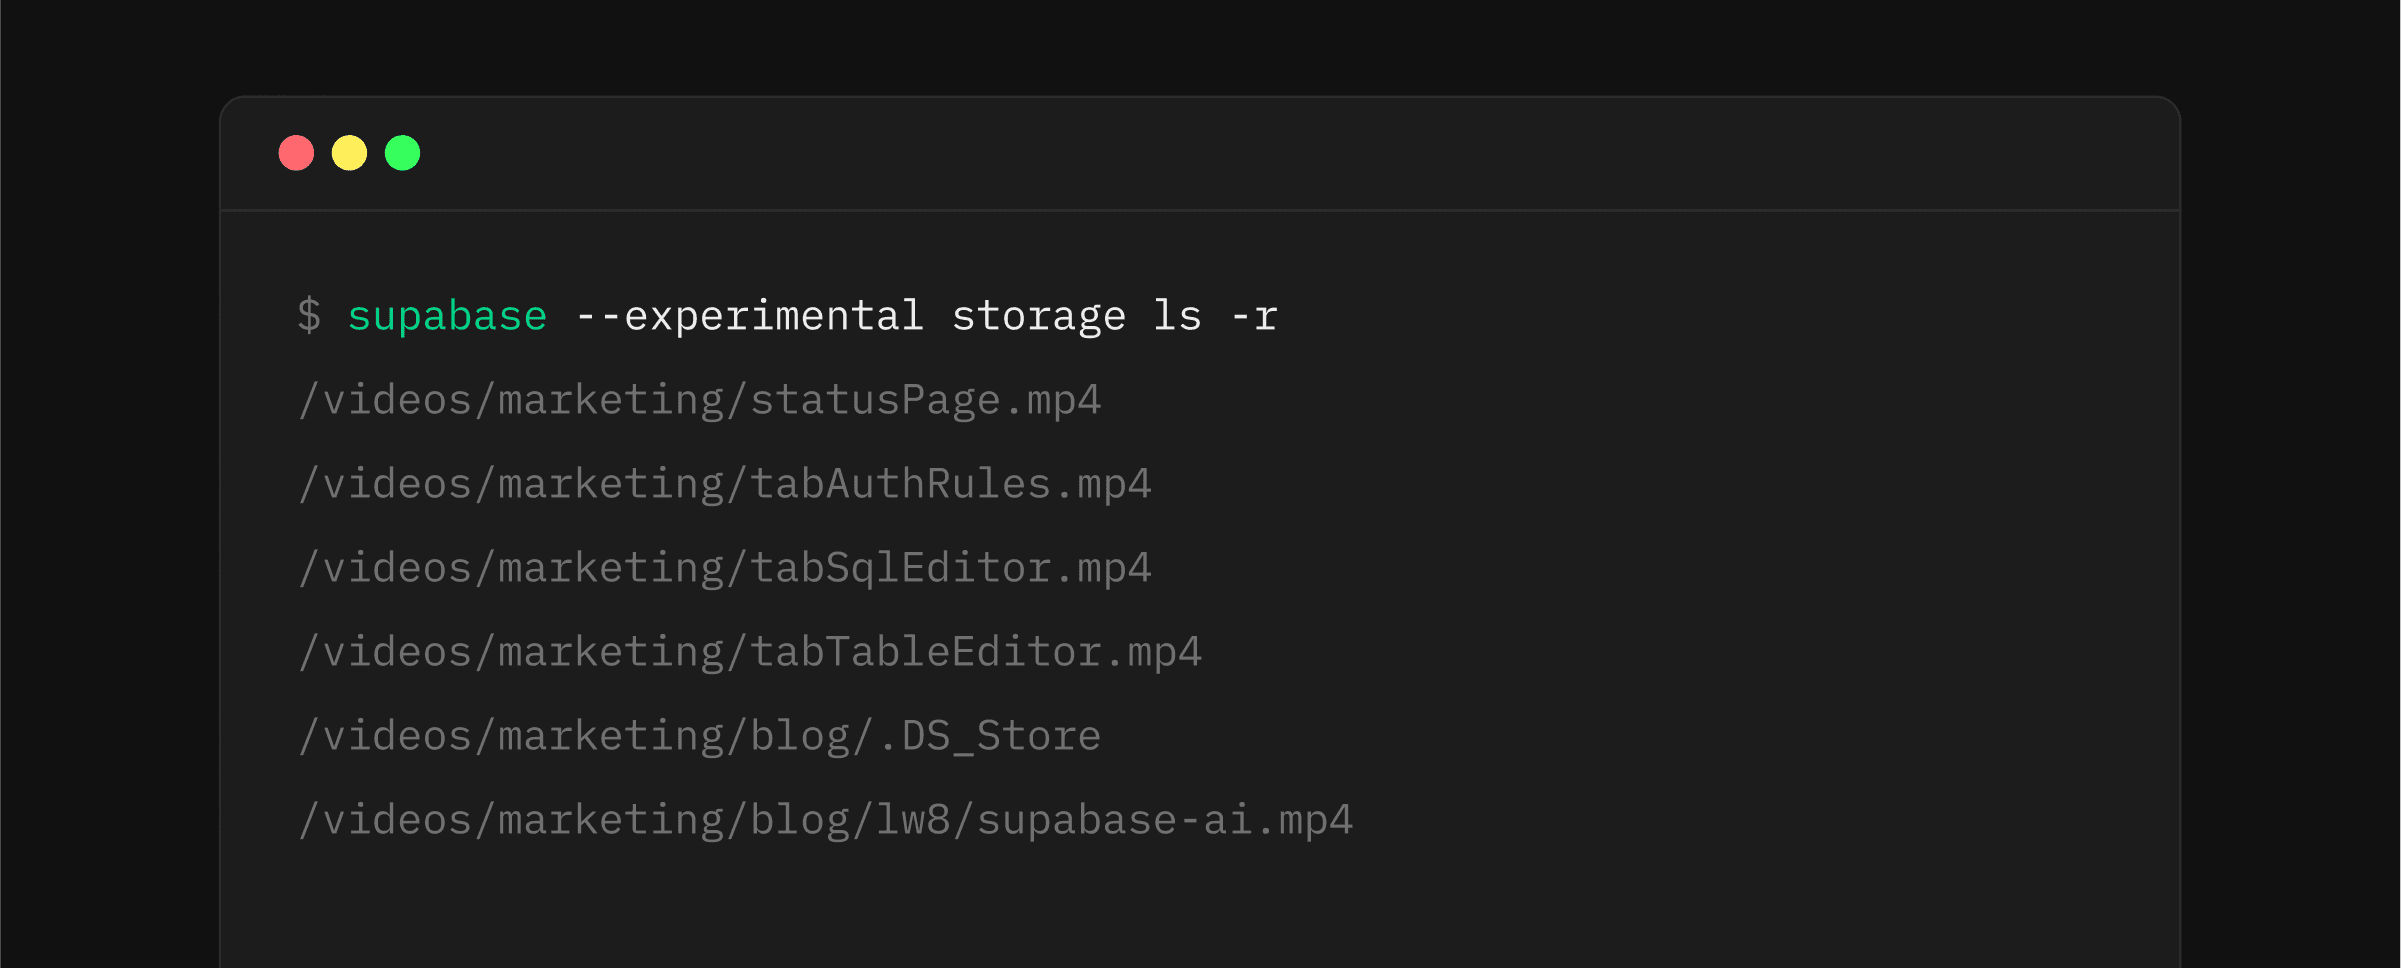The image size is (2401, 968).
Task: Click the terminal window title bar
Action: click(1200, 154)
